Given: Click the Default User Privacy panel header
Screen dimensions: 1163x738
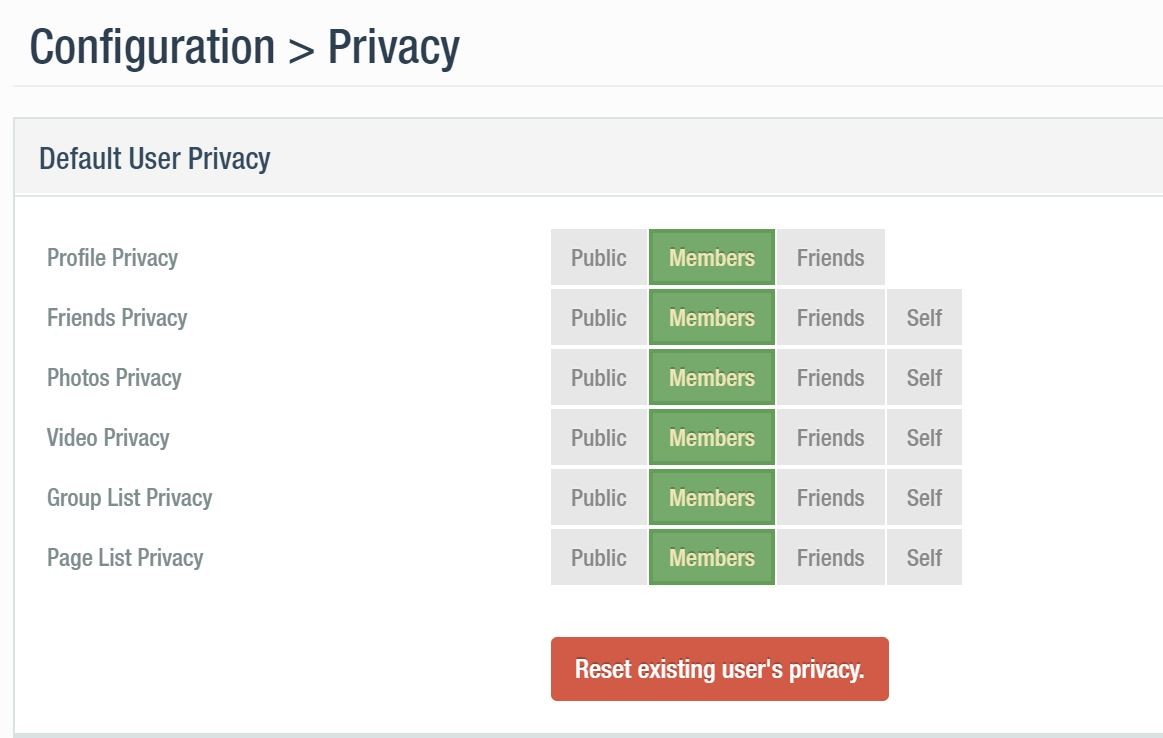Looking at the screenshot, I should pos(155,158).
